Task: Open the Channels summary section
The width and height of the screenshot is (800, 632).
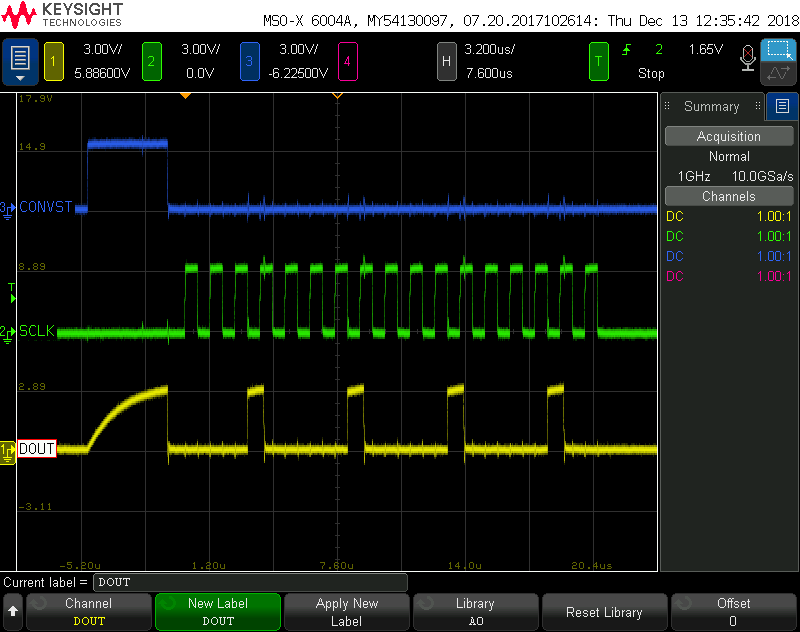Action: point(729,196)
